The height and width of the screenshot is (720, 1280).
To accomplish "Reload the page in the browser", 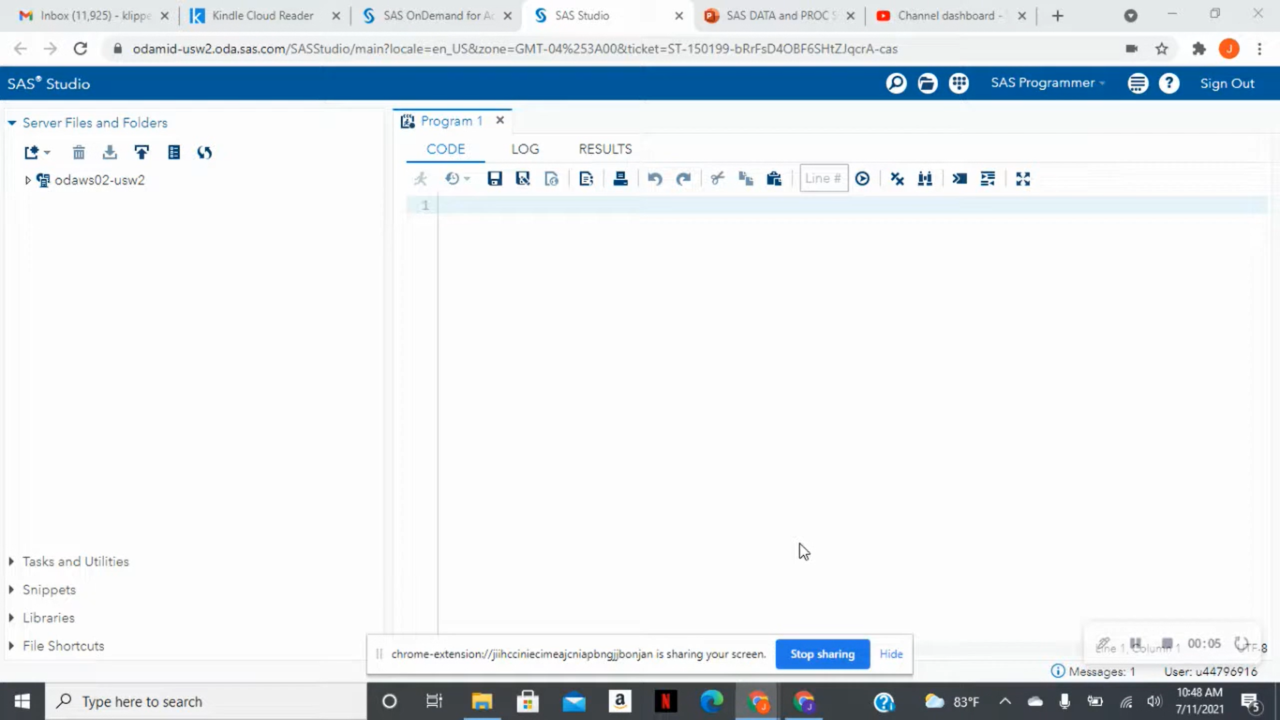I will pos(80,48).
